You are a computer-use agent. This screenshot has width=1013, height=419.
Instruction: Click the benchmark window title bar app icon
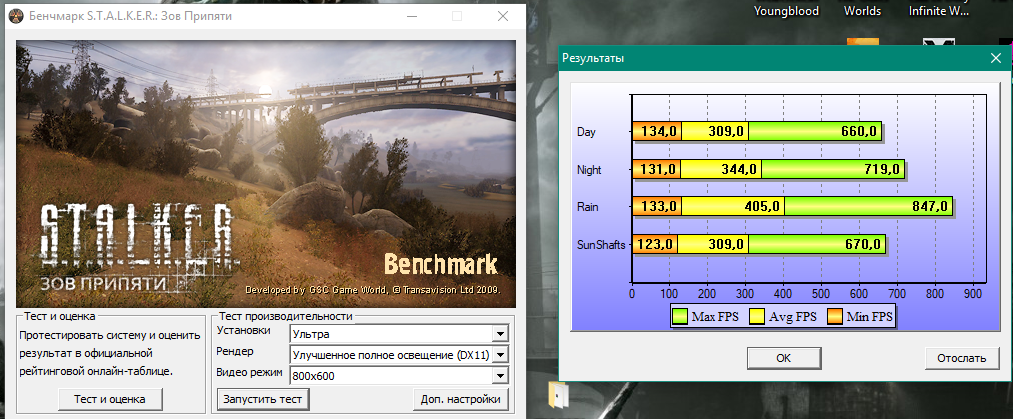[x=17, y=16]
